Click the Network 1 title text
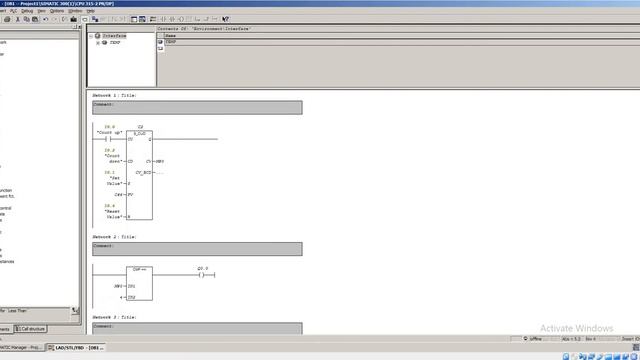The image size is (640, 360). tap(114, 96)
